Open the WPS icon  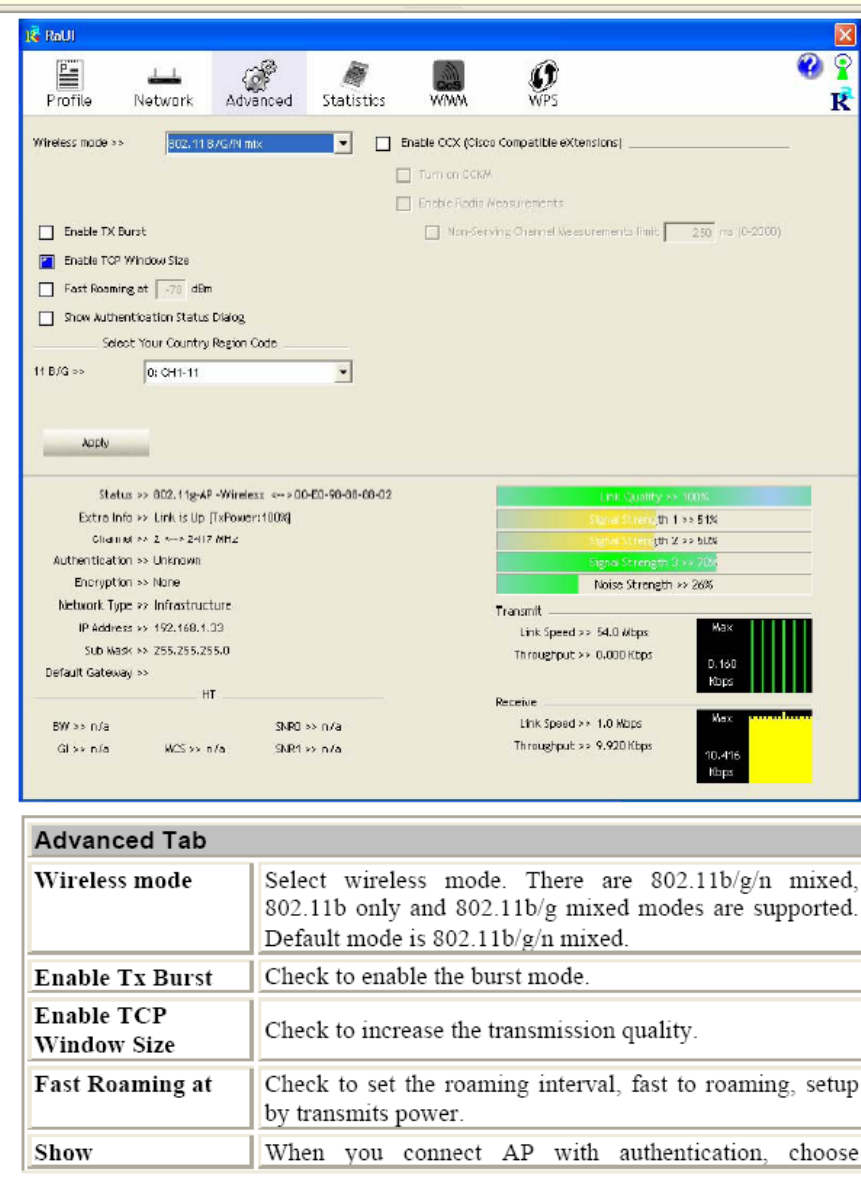(542, 75)
